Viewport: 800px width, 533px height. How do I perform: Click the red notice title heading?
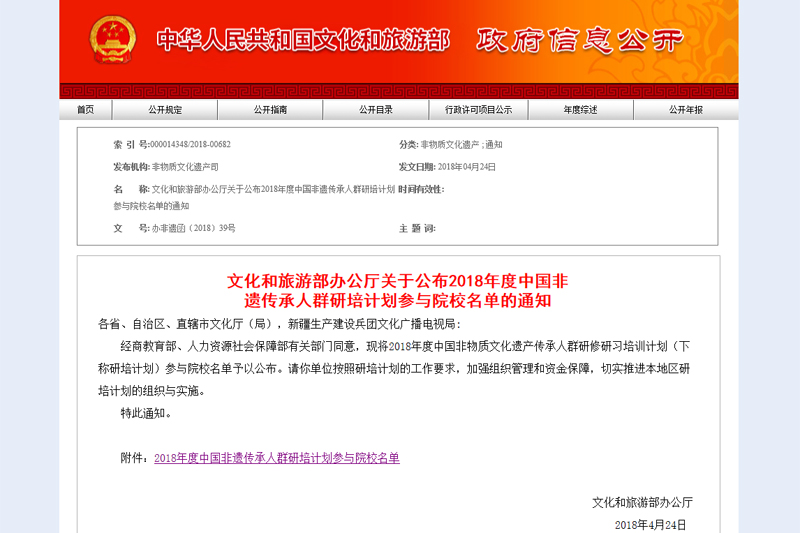tap(398, 290)
